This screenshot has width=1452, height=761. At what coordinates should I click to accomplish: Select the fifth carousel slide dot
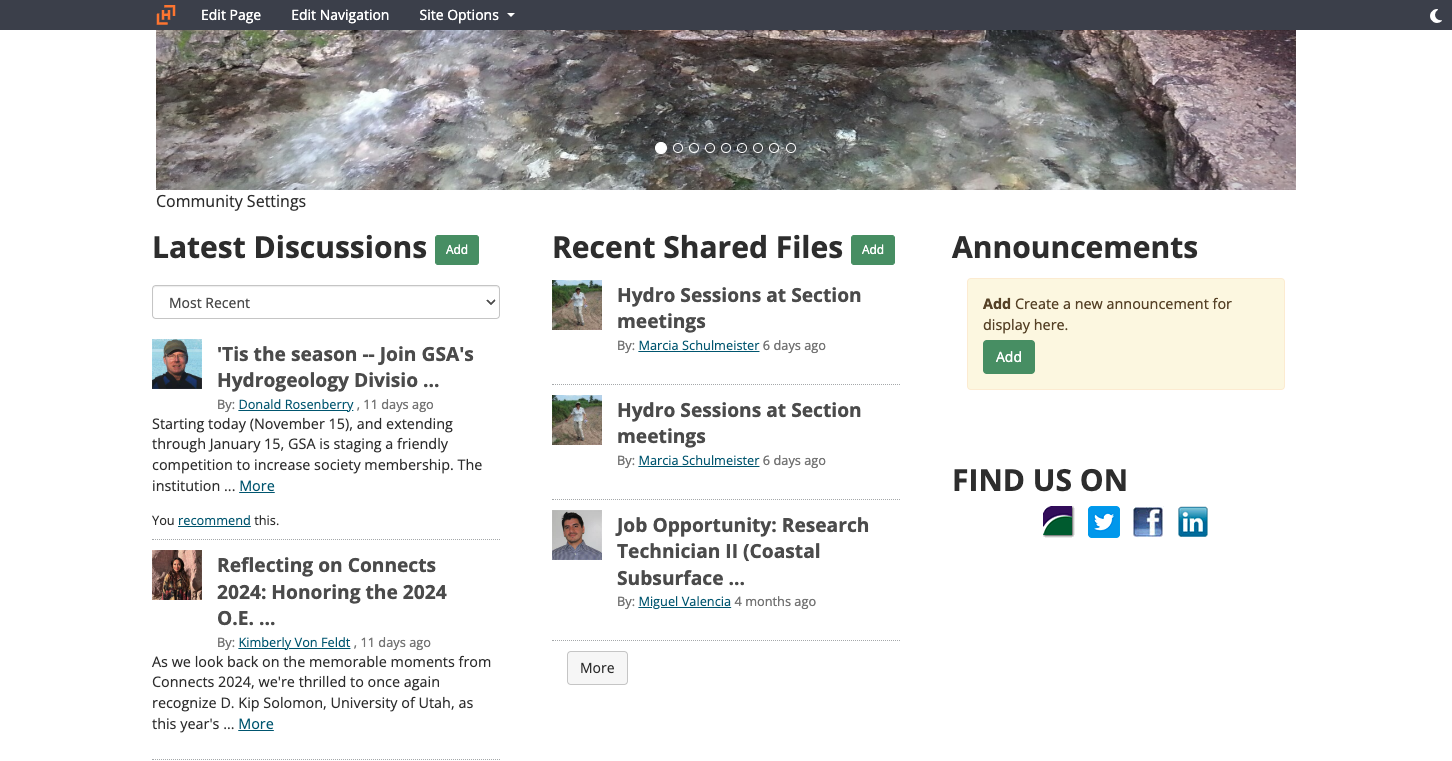pos(726,148)
